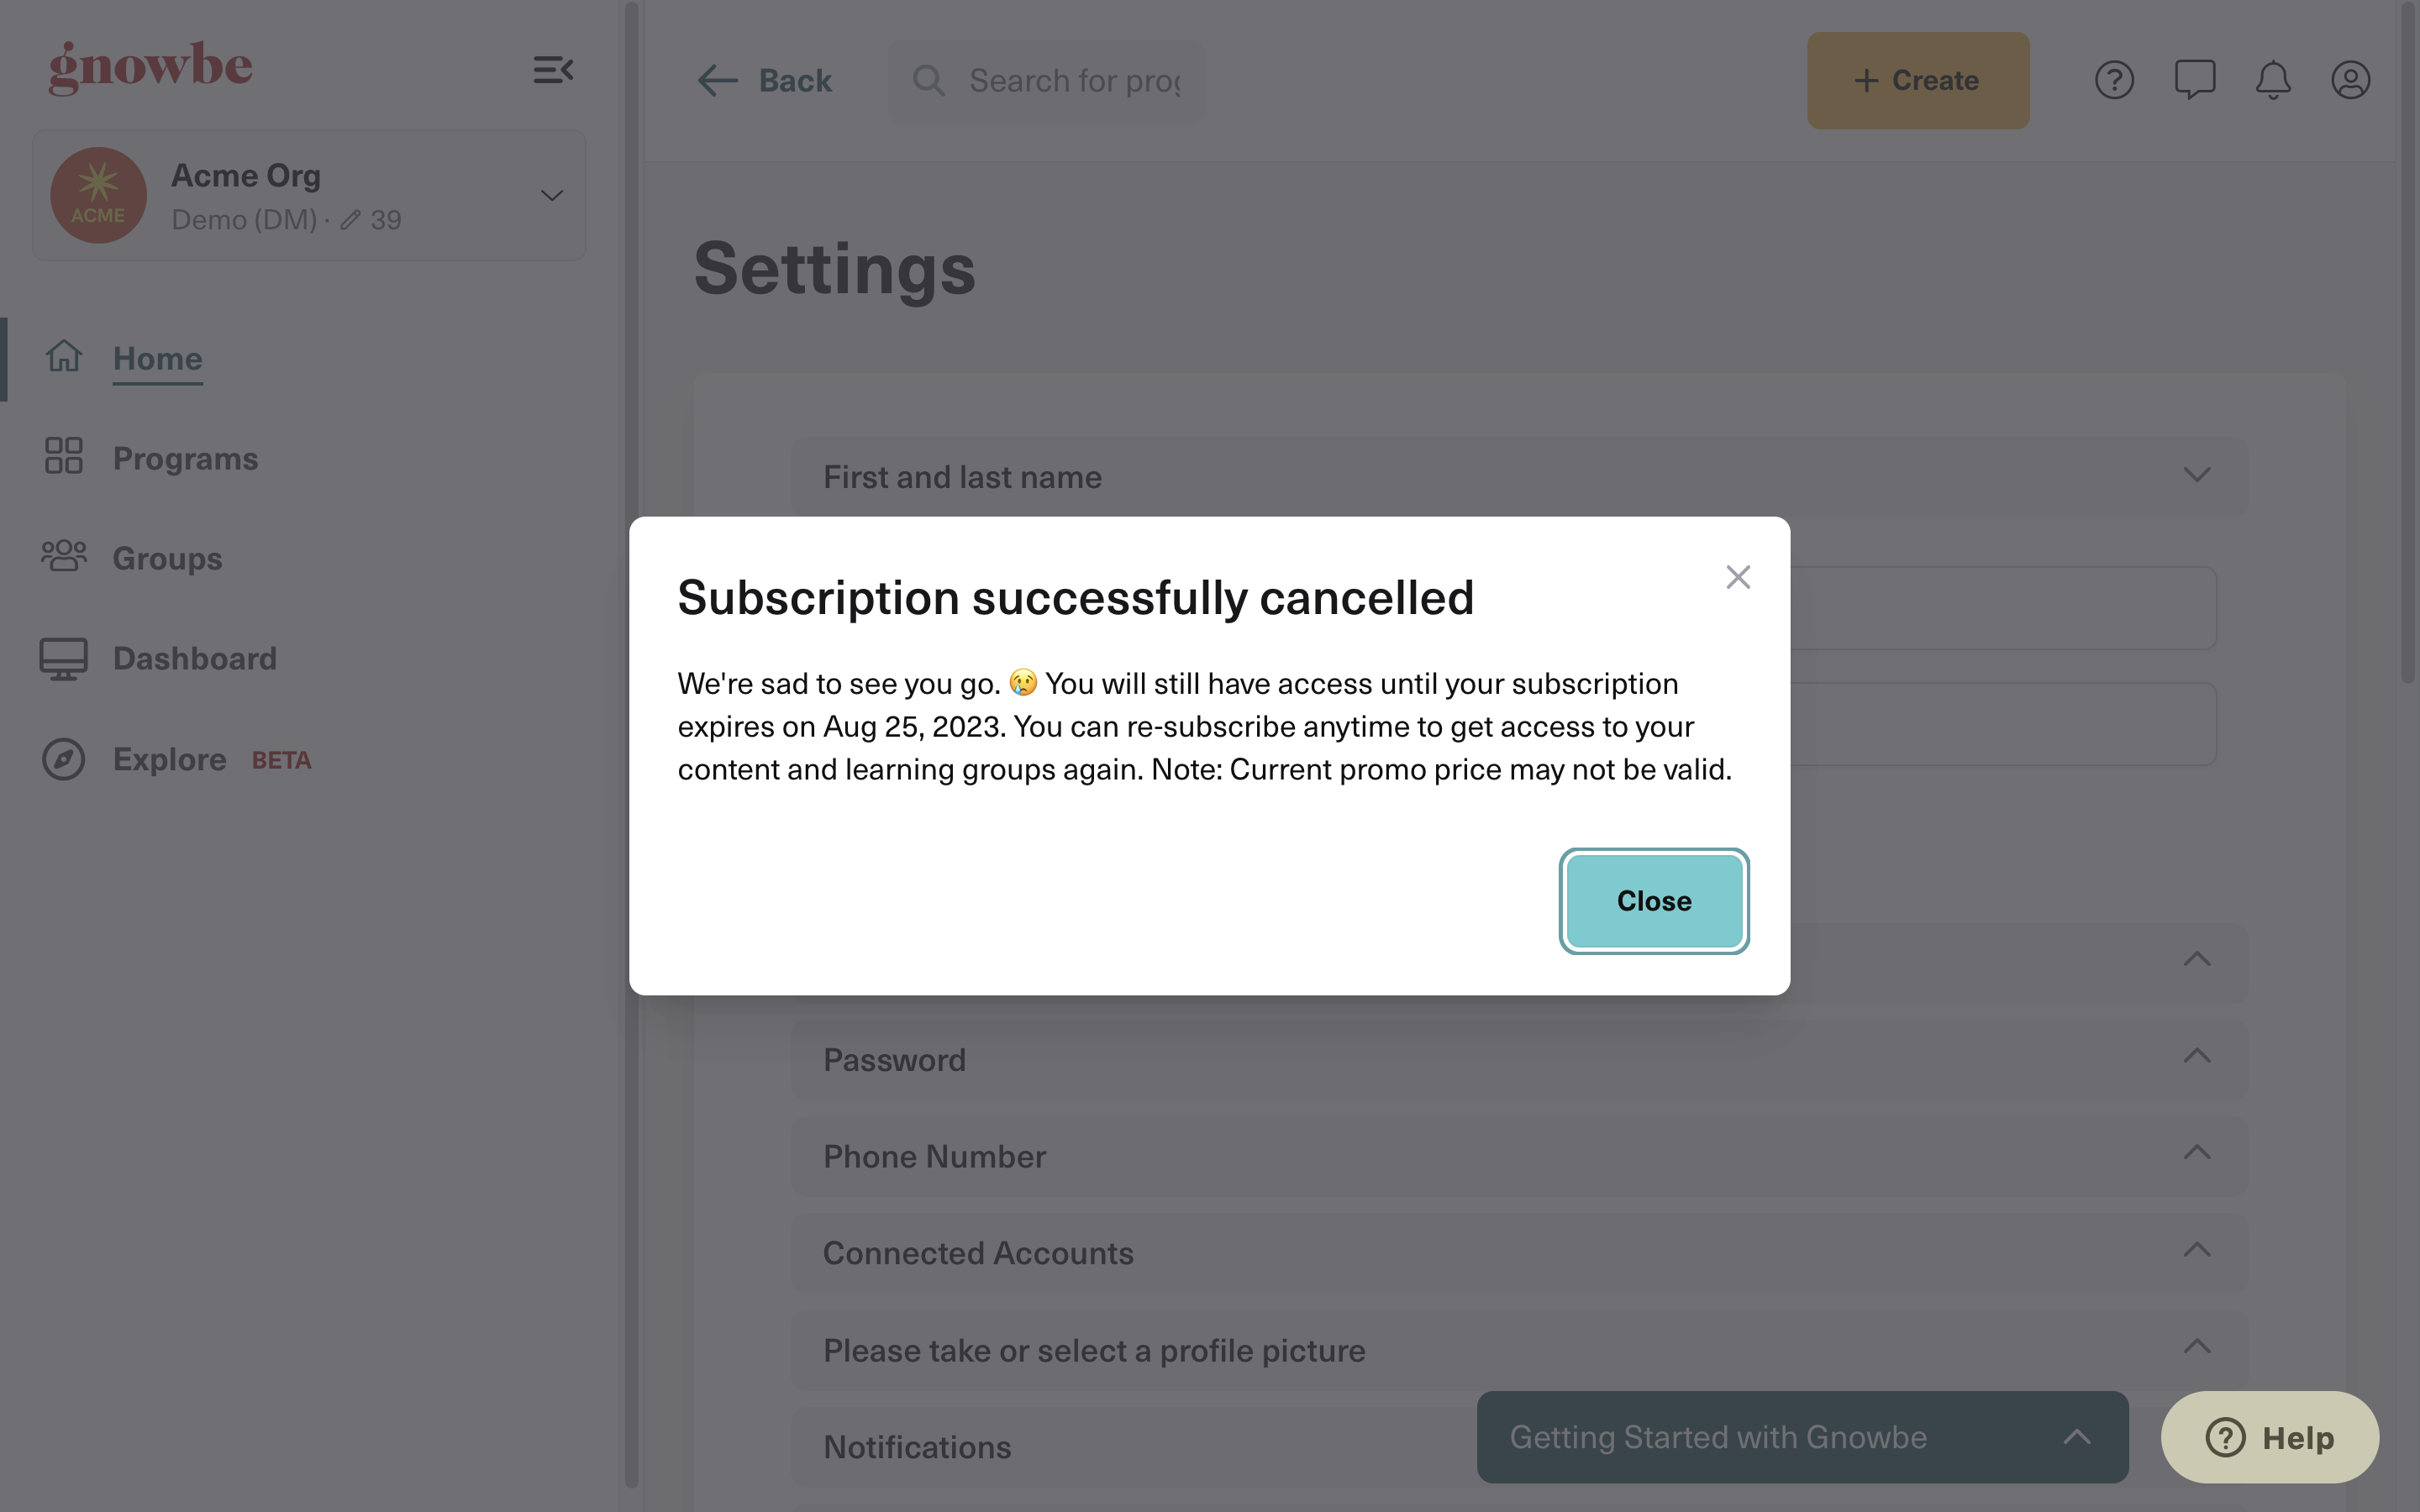Collapse the Password section
Viewport: 2420px width, 1512px height.
(1519, 1060)
